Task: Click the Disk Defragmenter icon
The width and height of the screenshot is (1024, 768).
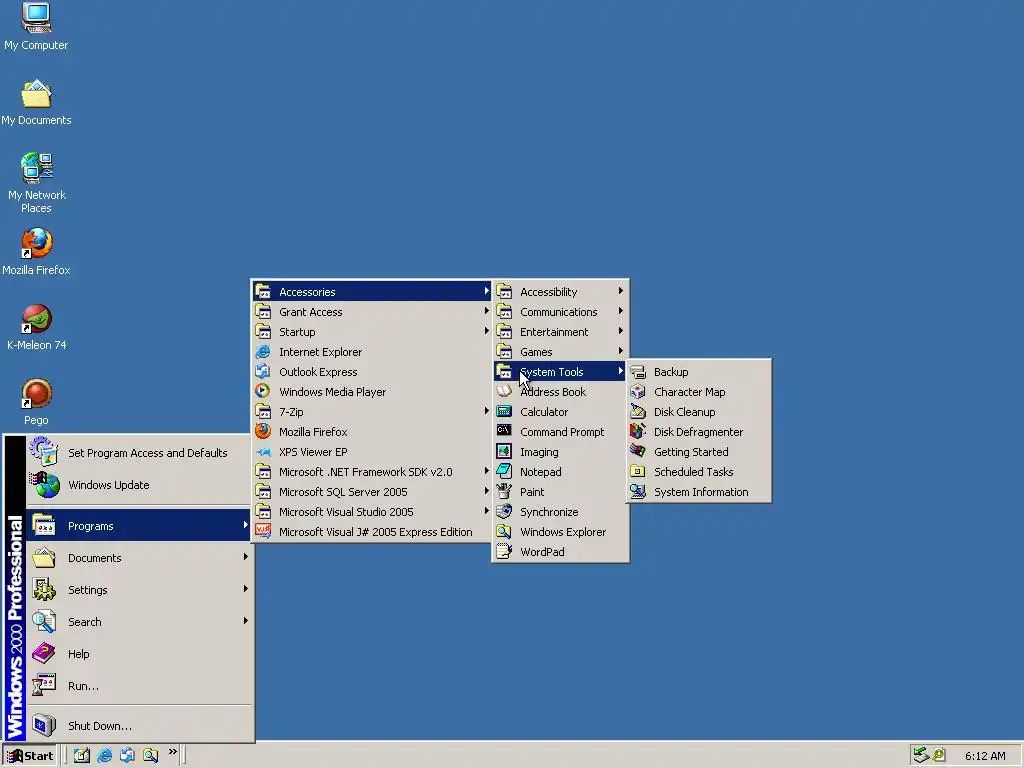Action: (638, 432)
